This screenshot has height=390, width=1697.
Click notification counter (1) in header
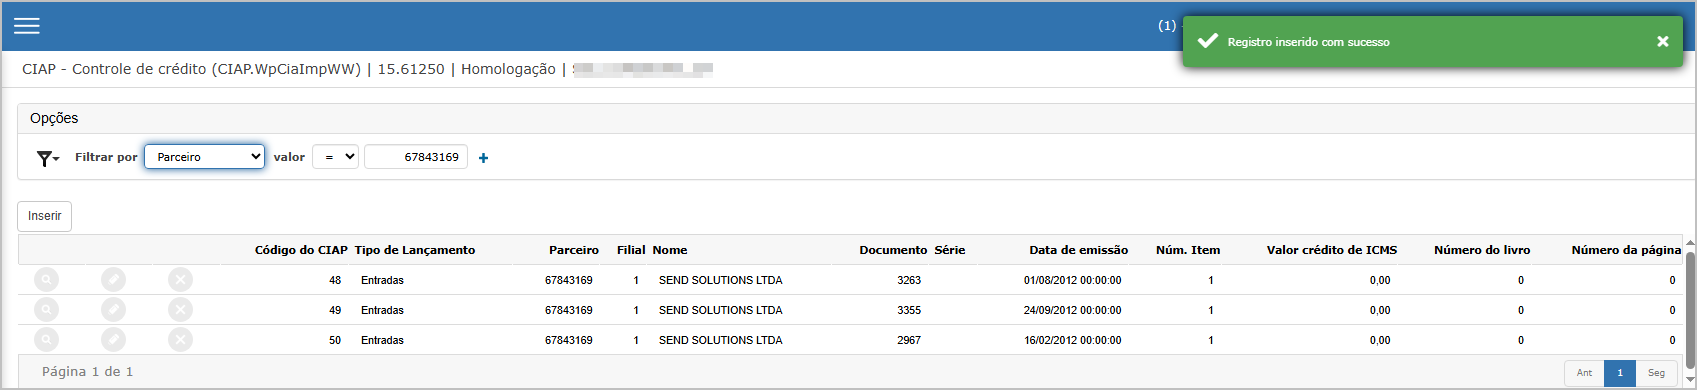coord(1167,26)
